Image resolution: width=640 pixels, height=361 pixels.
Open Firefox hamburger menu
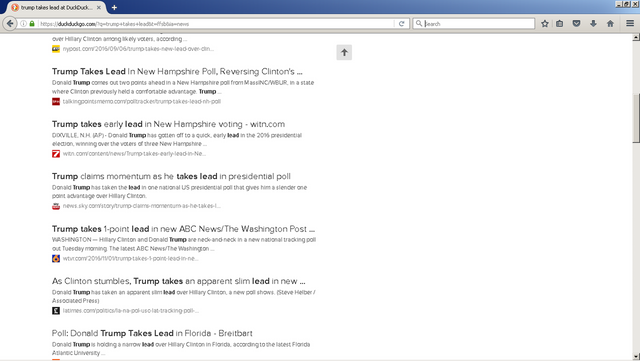(630, 24)
